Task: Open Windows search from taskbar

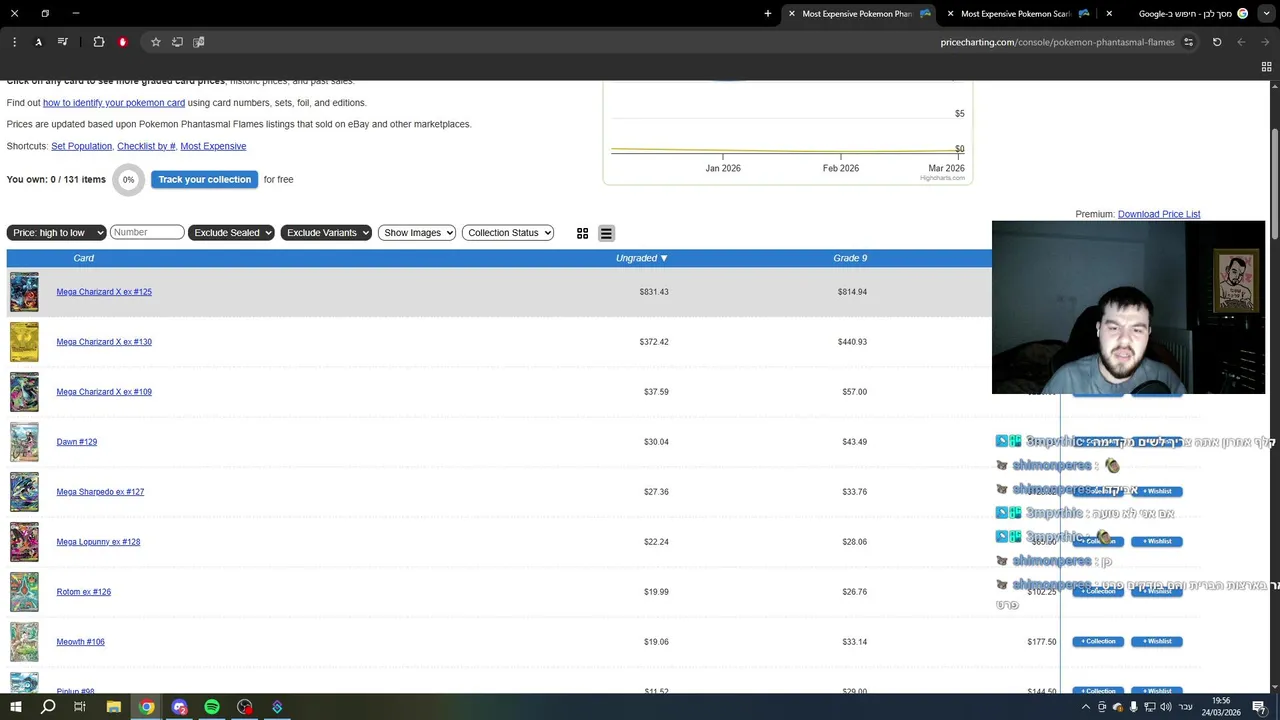Action: [48, 707]
